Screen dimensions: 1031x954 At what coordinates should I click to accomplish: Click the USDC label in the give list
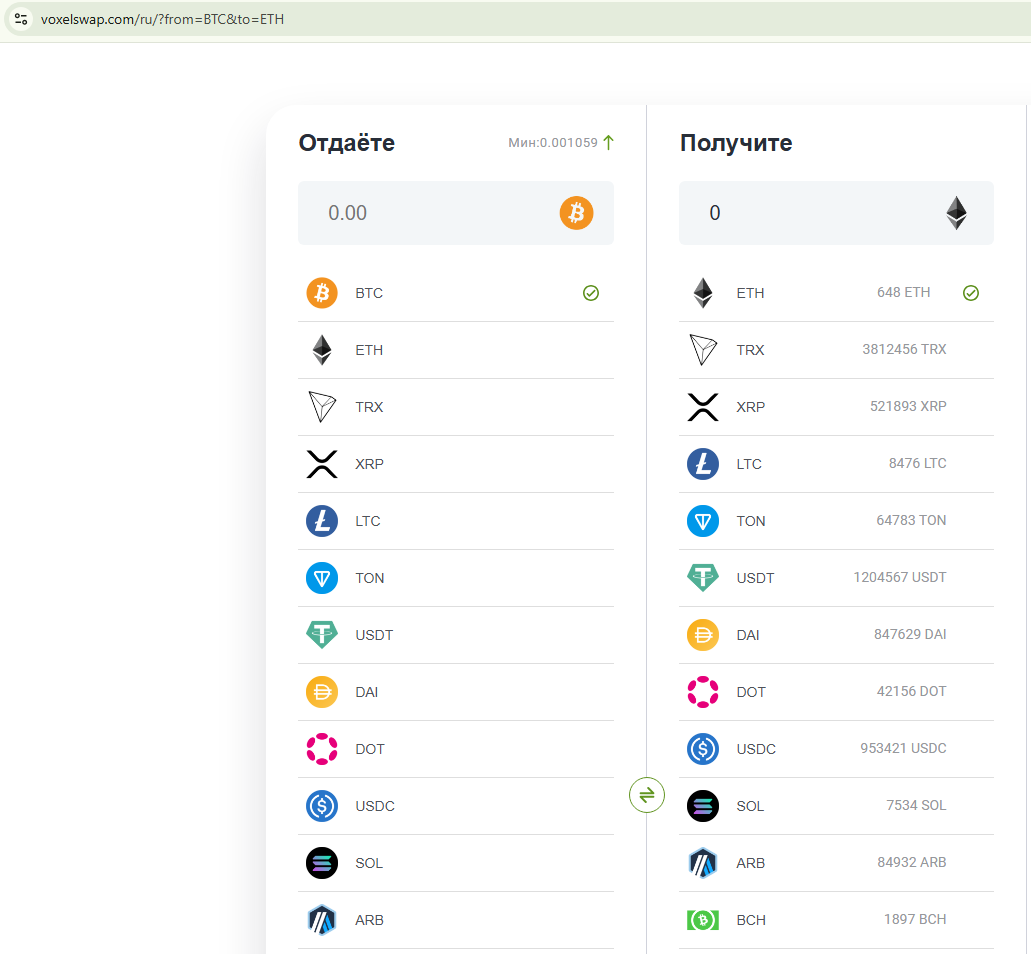tap(375, 806)
